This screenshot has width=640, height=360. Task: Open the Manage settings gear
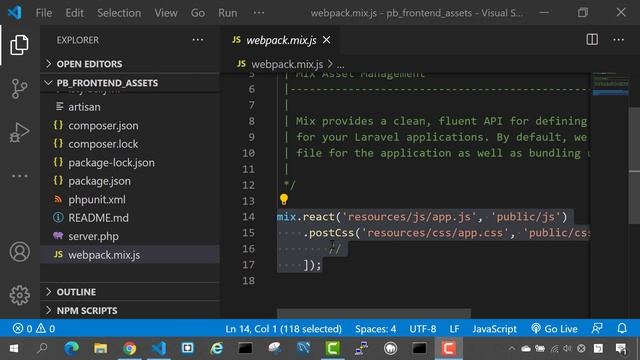click(x=19, y=295)
